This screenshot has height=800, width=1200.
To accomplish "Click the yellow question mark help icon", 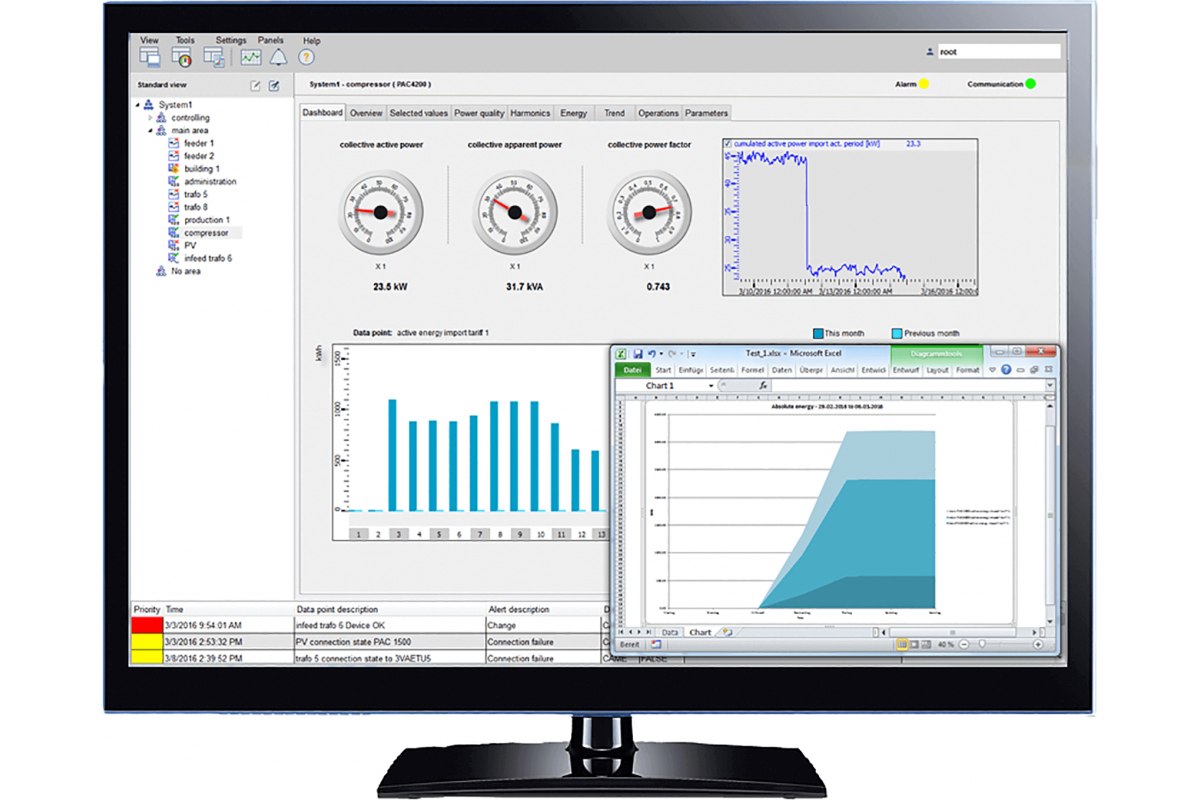I will pyautogui.click(x=307, y=57).
